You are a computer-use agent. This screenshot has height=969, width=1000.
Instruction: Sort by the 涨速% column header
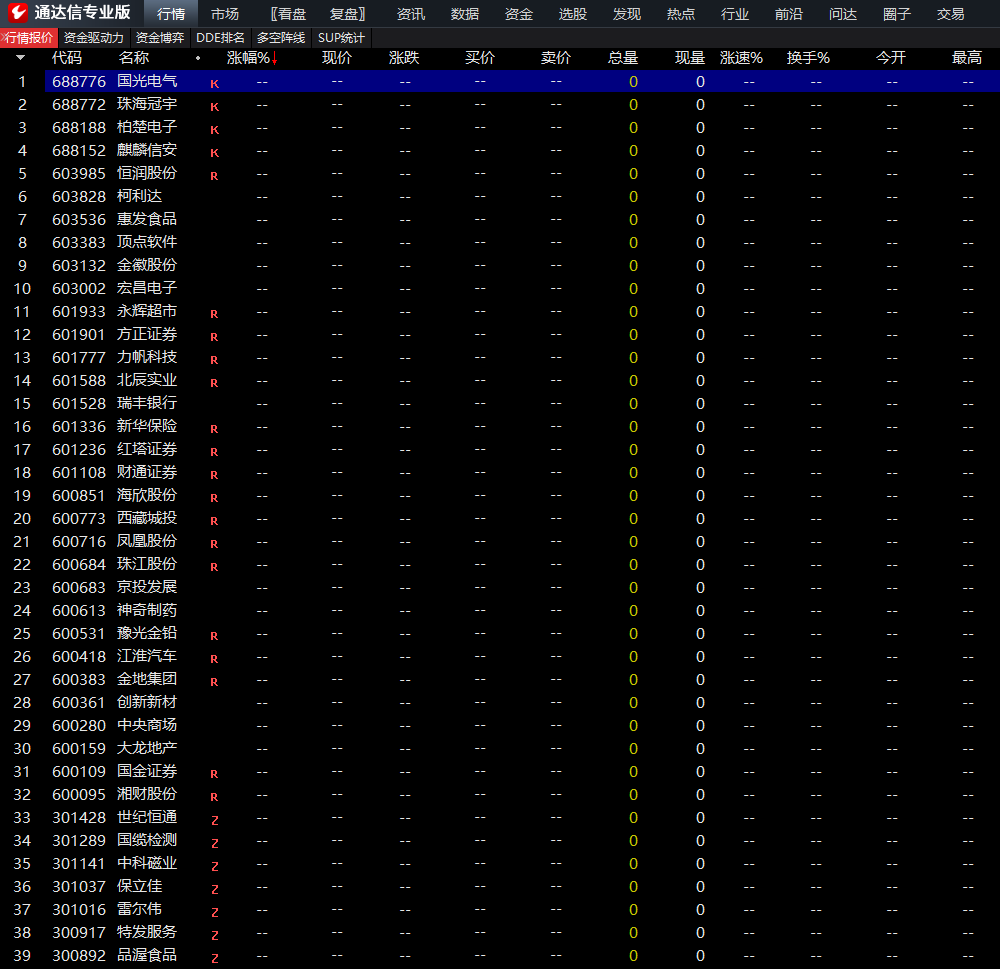point(741,58)
